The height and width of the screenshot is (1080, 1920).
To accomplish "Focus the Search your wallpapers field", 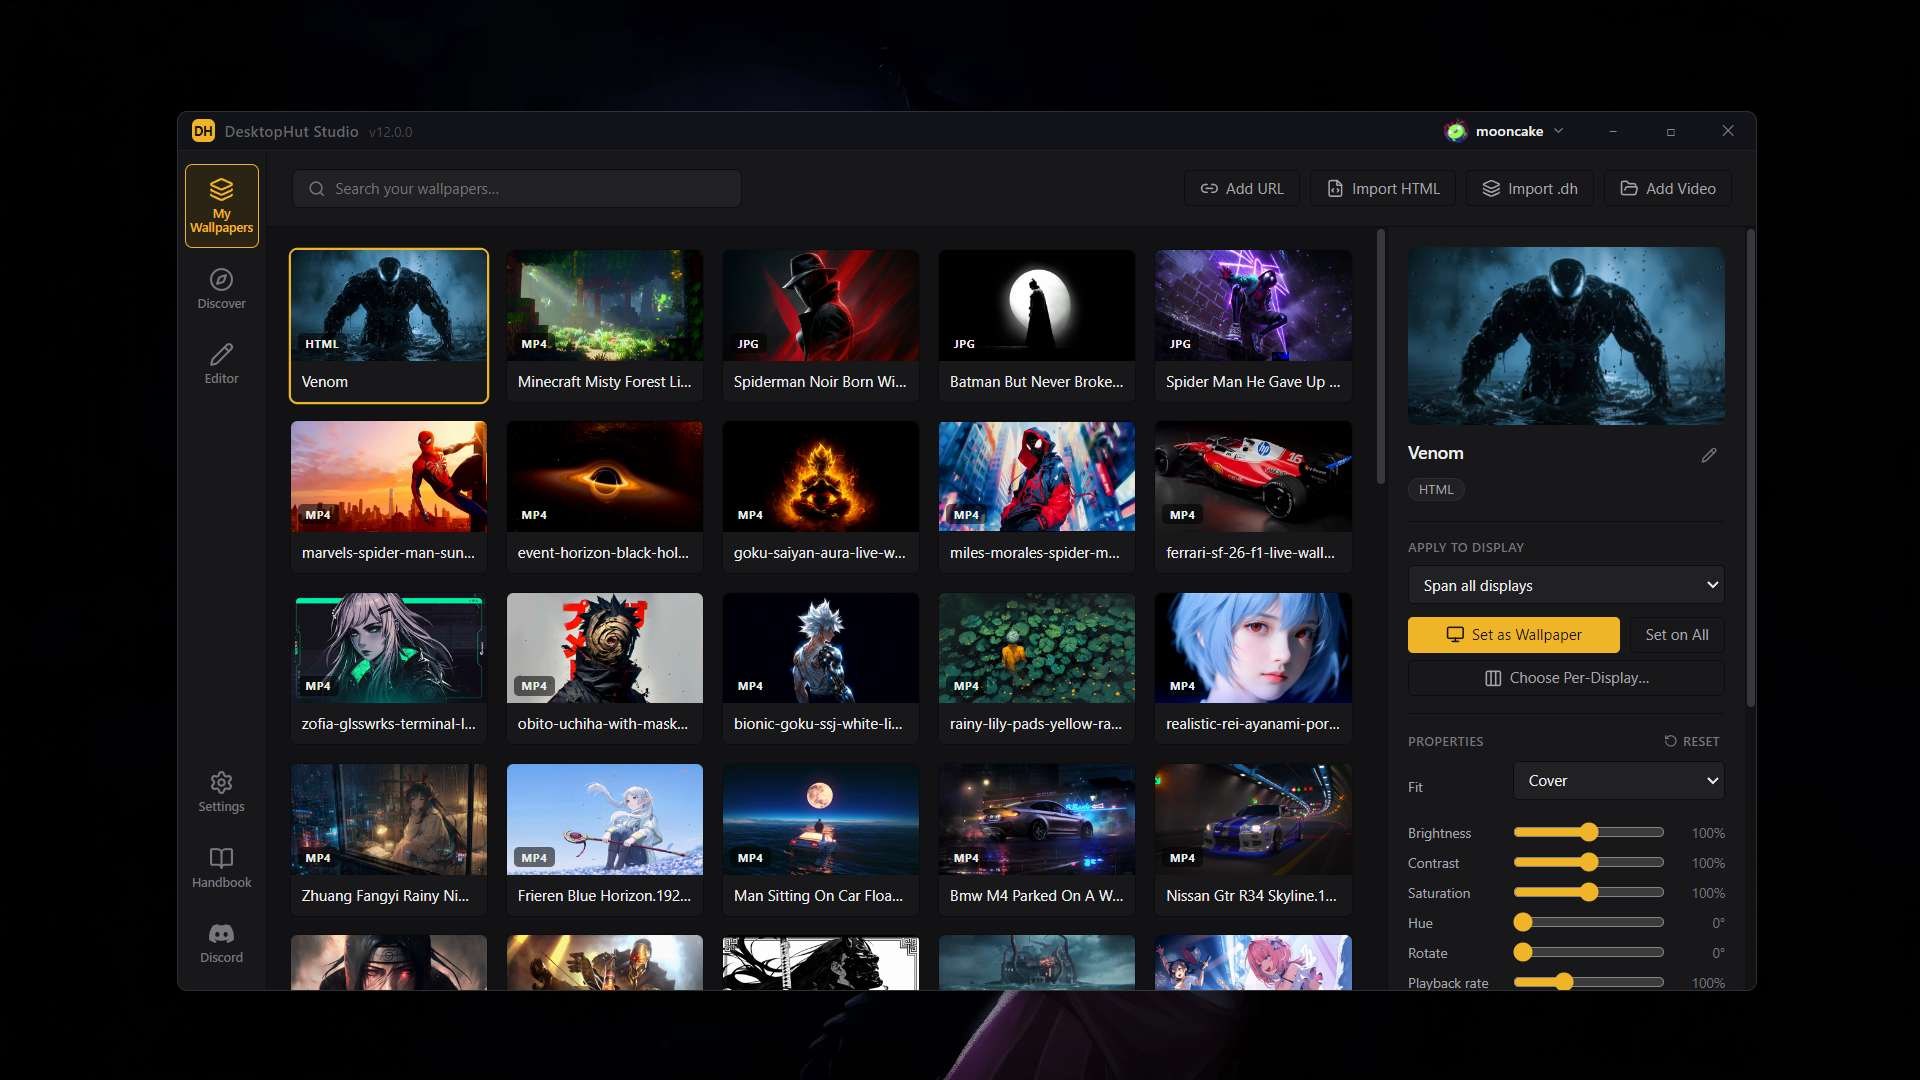I will point(516,189).
